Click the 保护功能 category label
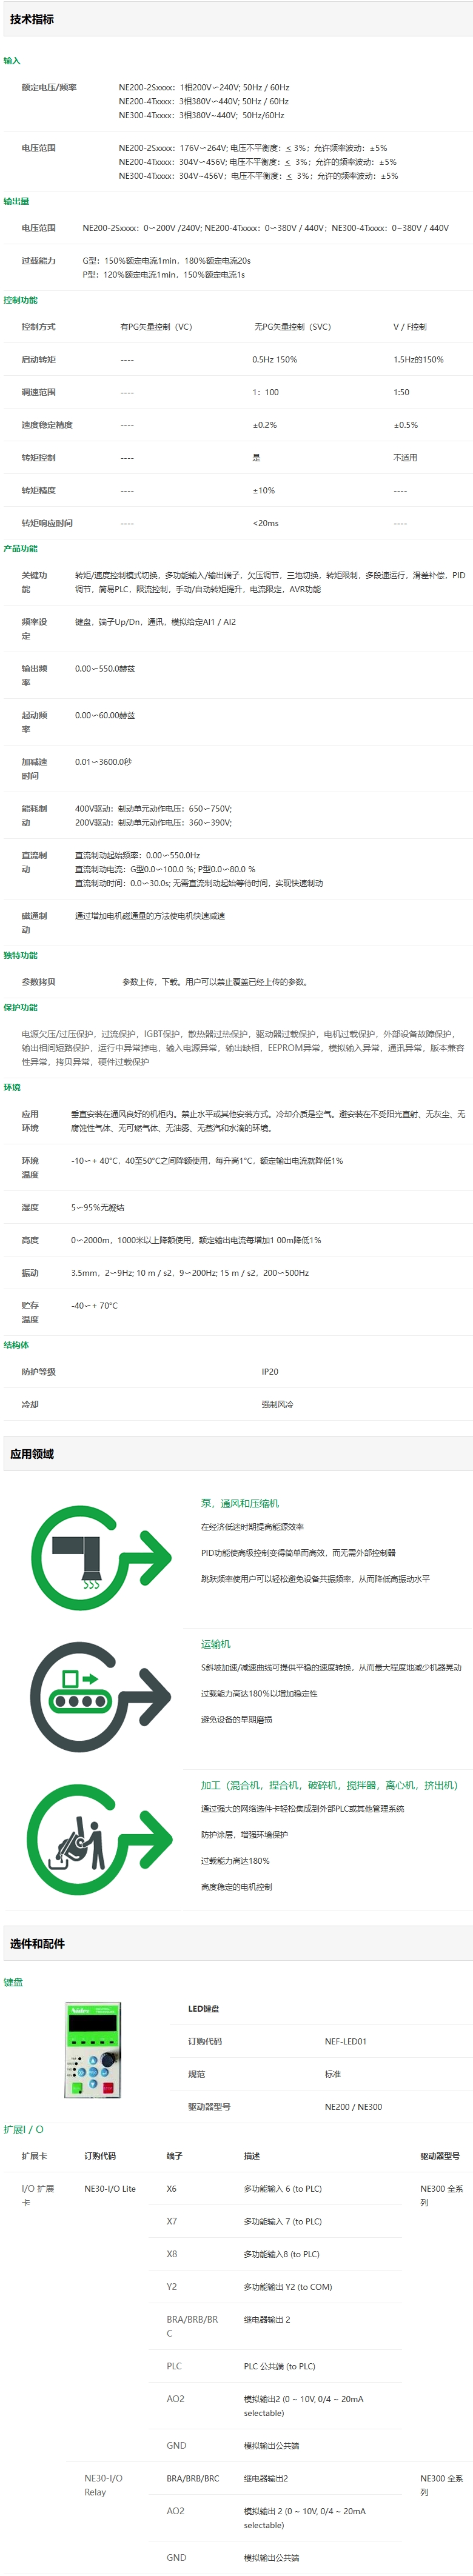473x2576 pixels. 20,1007
